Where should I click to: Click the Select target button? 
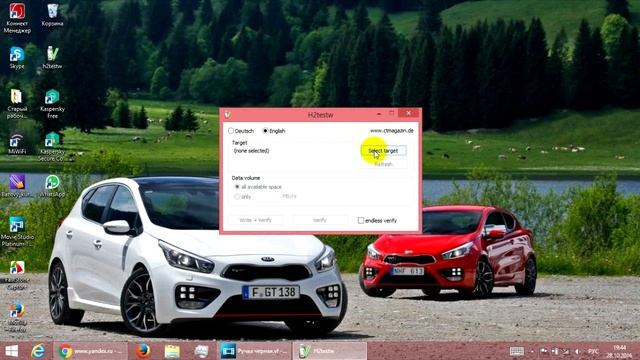(x=383, y=151)
